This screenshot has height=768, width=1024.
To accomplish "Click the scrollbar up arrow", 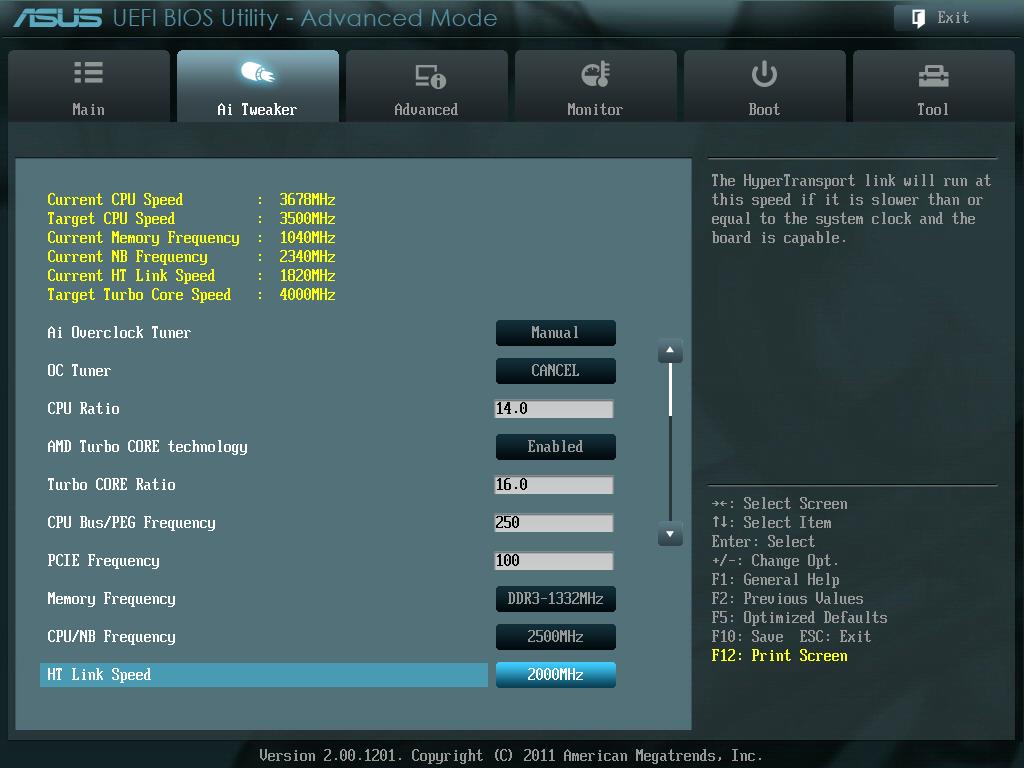I will [670, 351].
